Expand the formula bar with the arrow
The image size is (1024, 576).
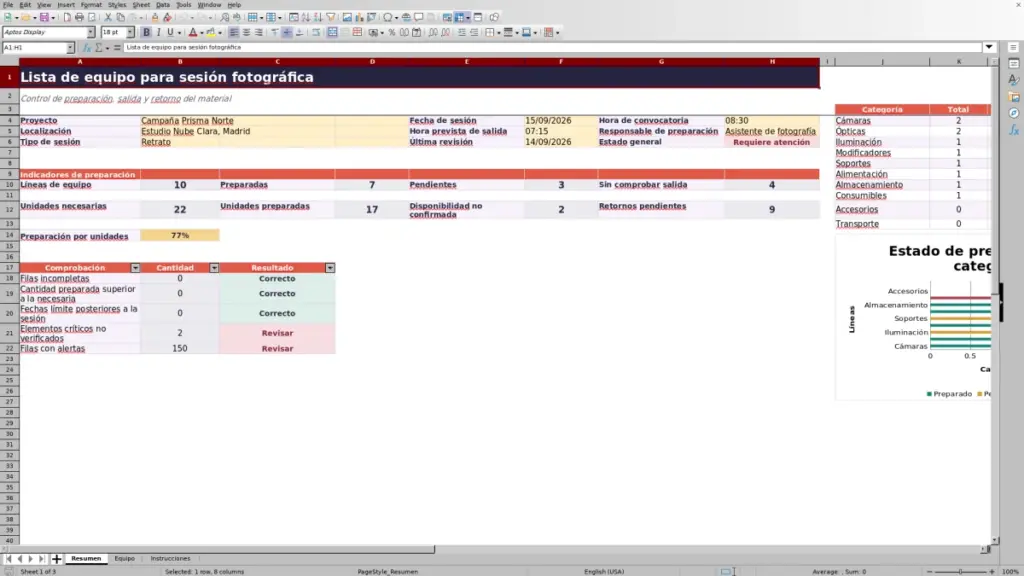(989, 48)
